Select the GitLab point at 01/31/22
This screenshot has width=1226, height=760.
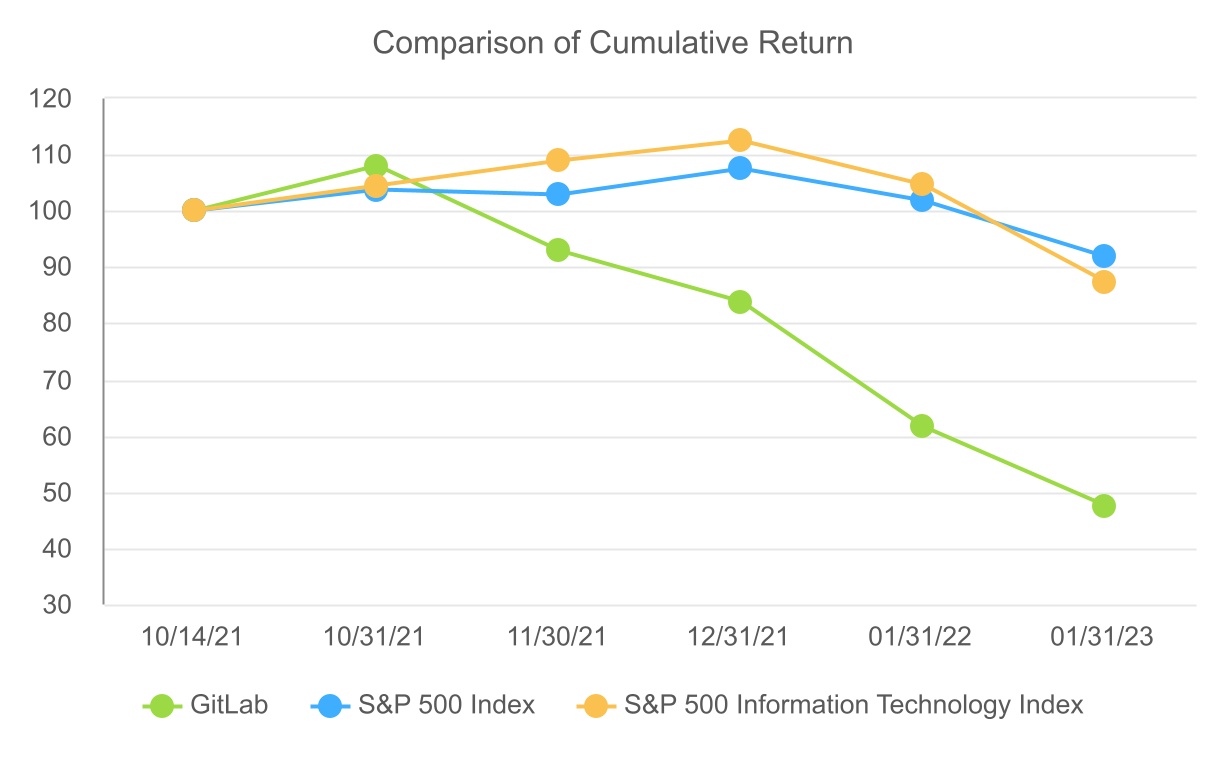(922, 426)
